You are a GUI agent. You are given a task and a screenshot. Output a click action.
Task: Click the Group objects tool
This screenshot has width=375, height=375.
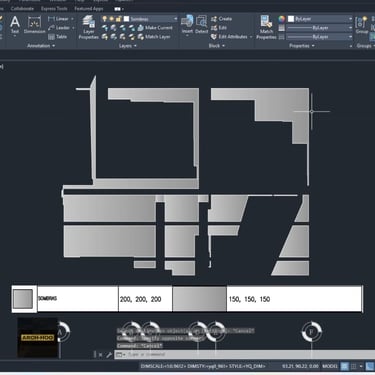pos(361,24)
